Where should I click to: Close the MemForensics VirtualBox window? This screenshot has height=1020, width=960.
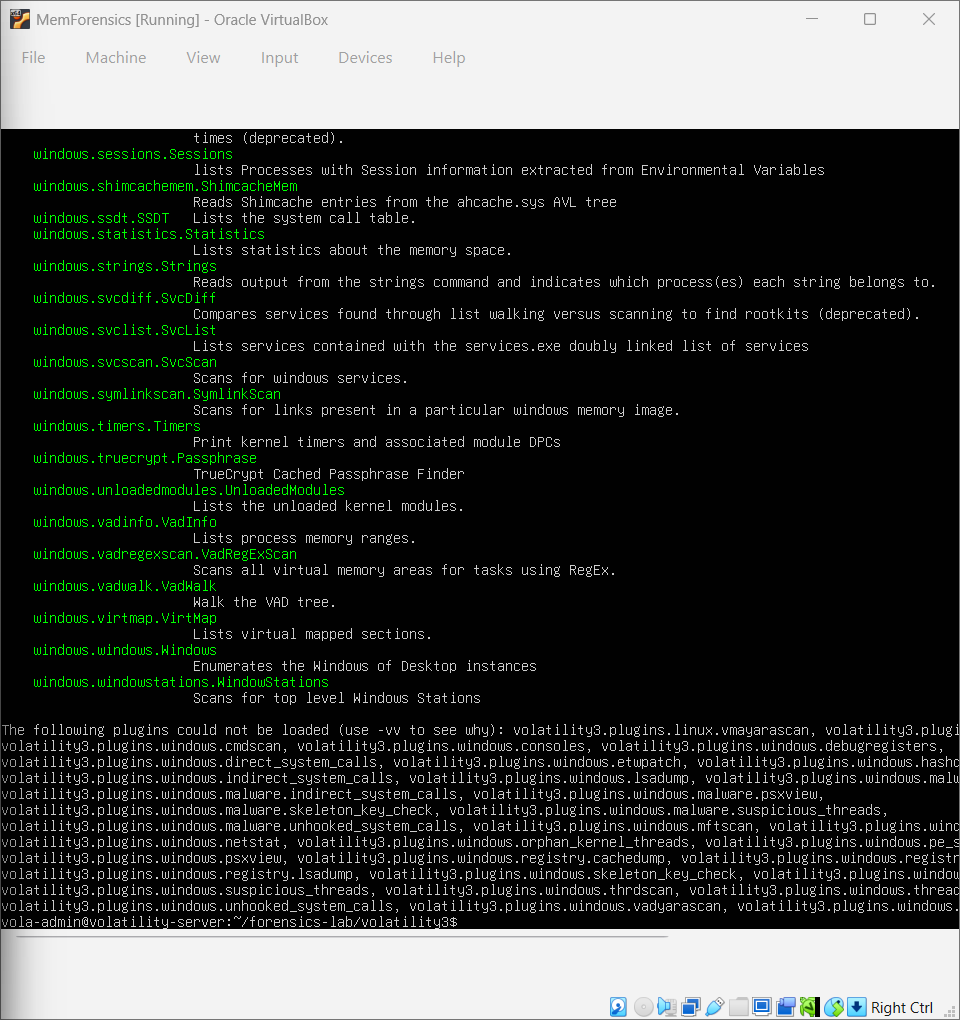point(929,20)
